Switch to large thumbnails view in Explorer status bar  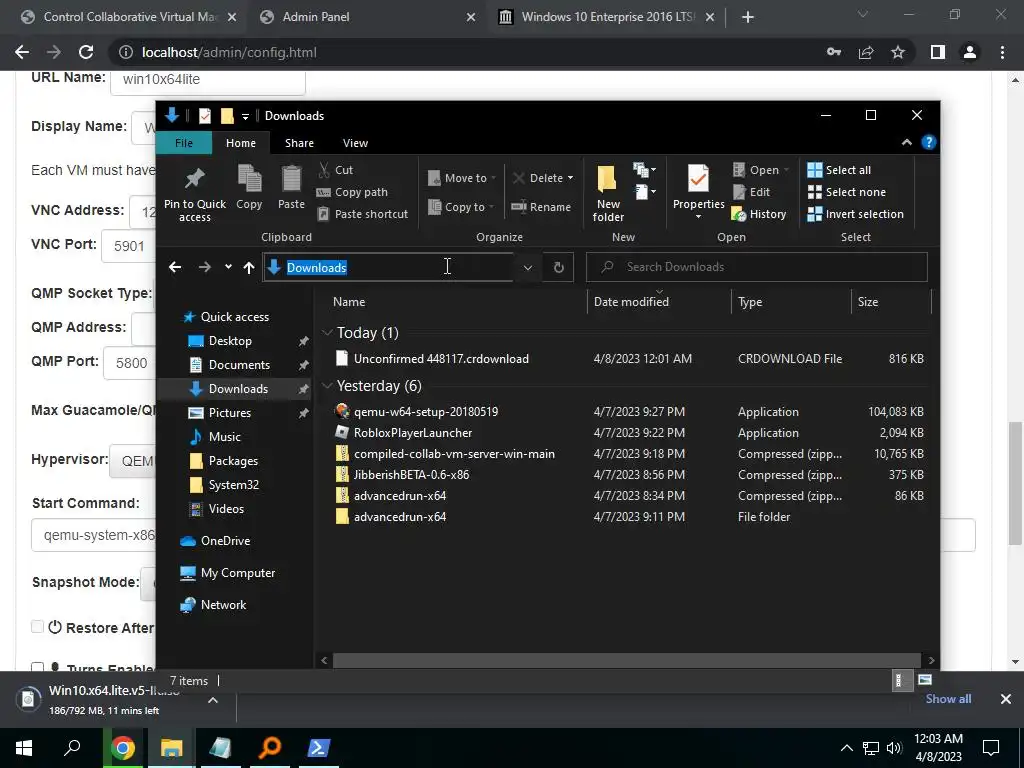point(925,680)
